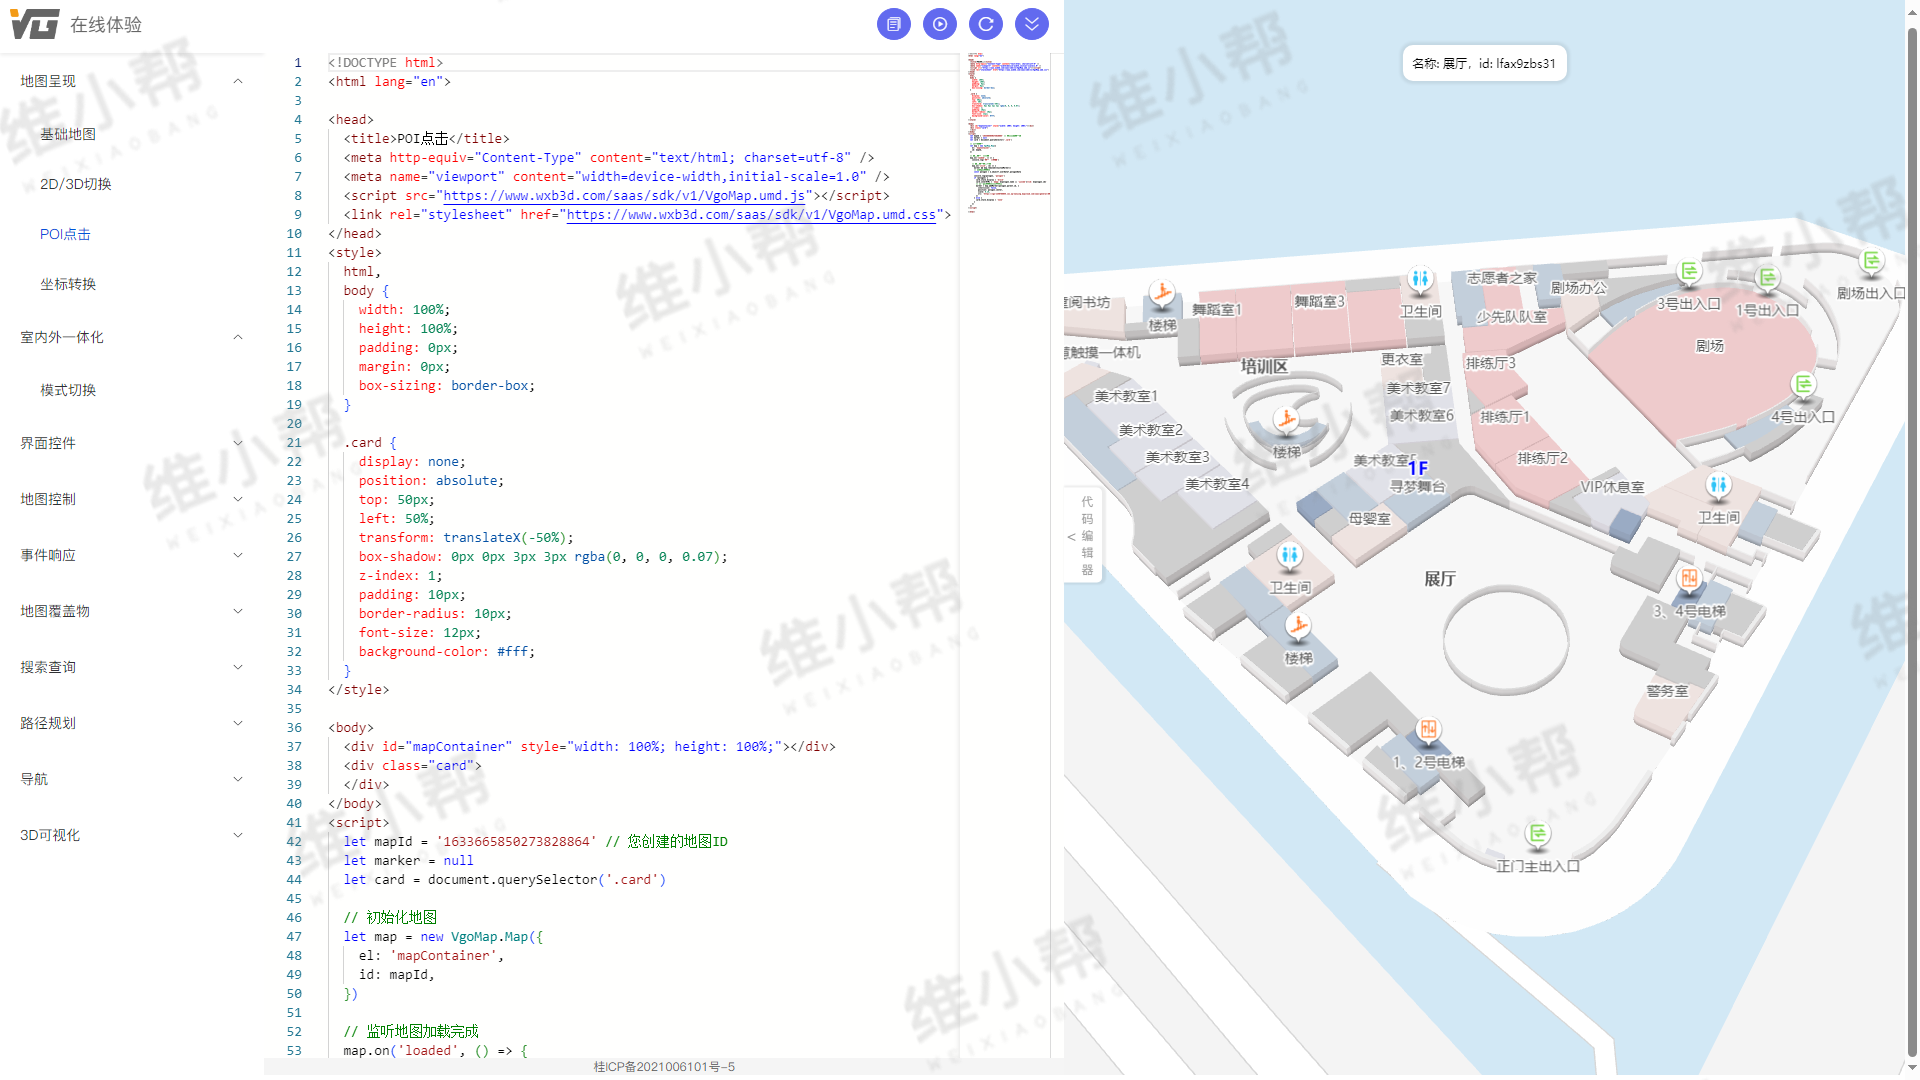1920x1080 pixels.
Task: Open the 2D/3D切换 example
Action: click(76, 184)
